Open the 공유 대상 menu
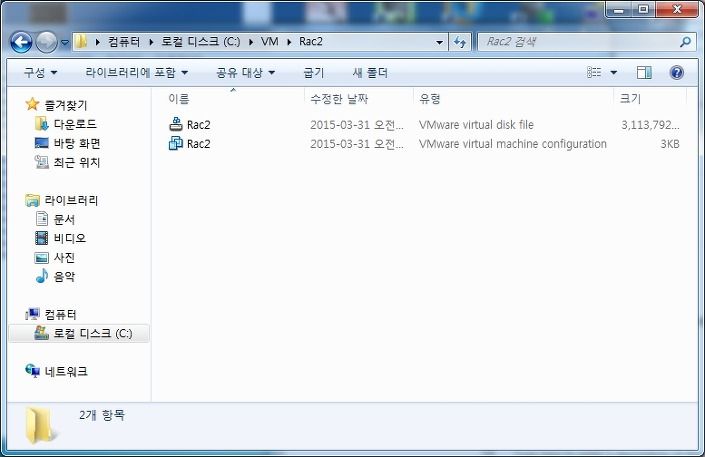 point(245,72)
